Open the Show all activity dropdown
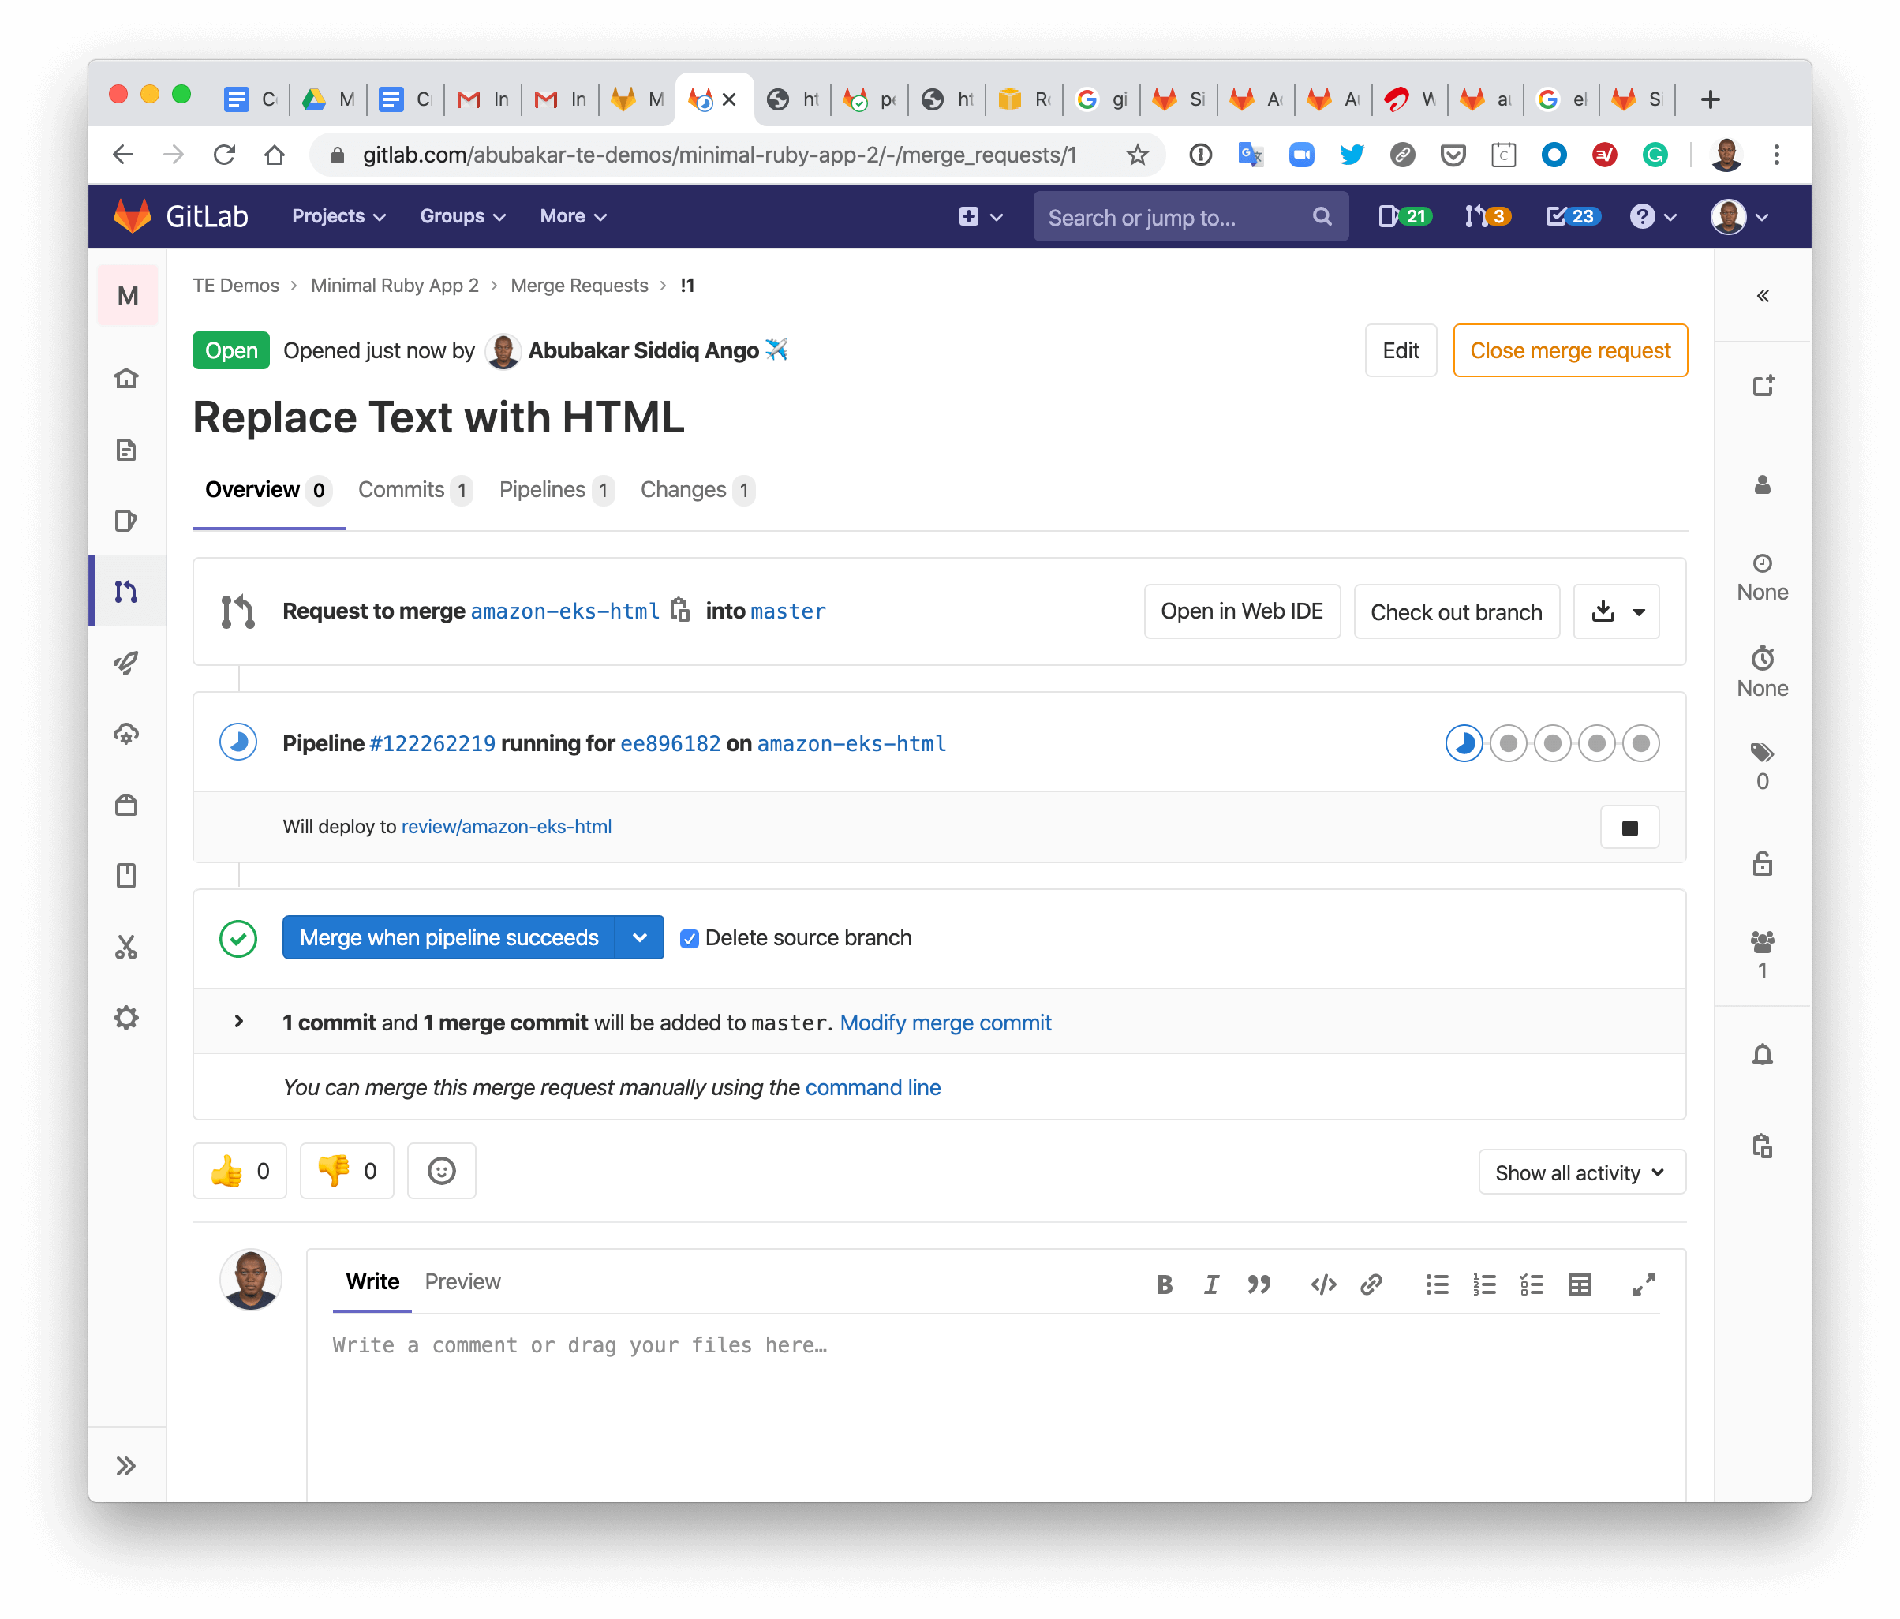This screenshot has height=1619, width=1900. pos(1581,1173)
